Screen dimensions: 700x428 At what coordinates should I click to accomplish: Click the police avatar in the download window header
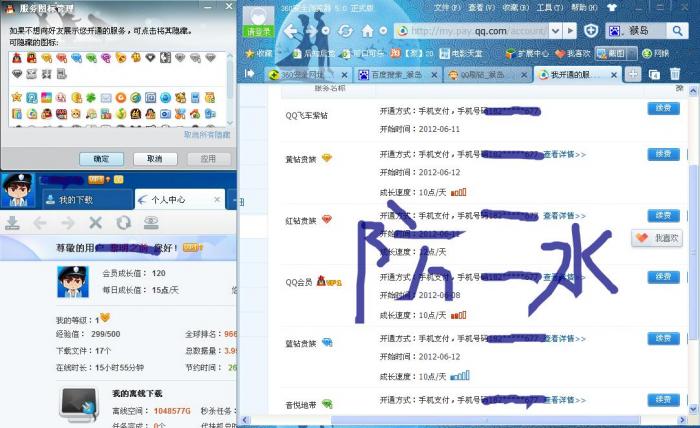pos(18,190)
